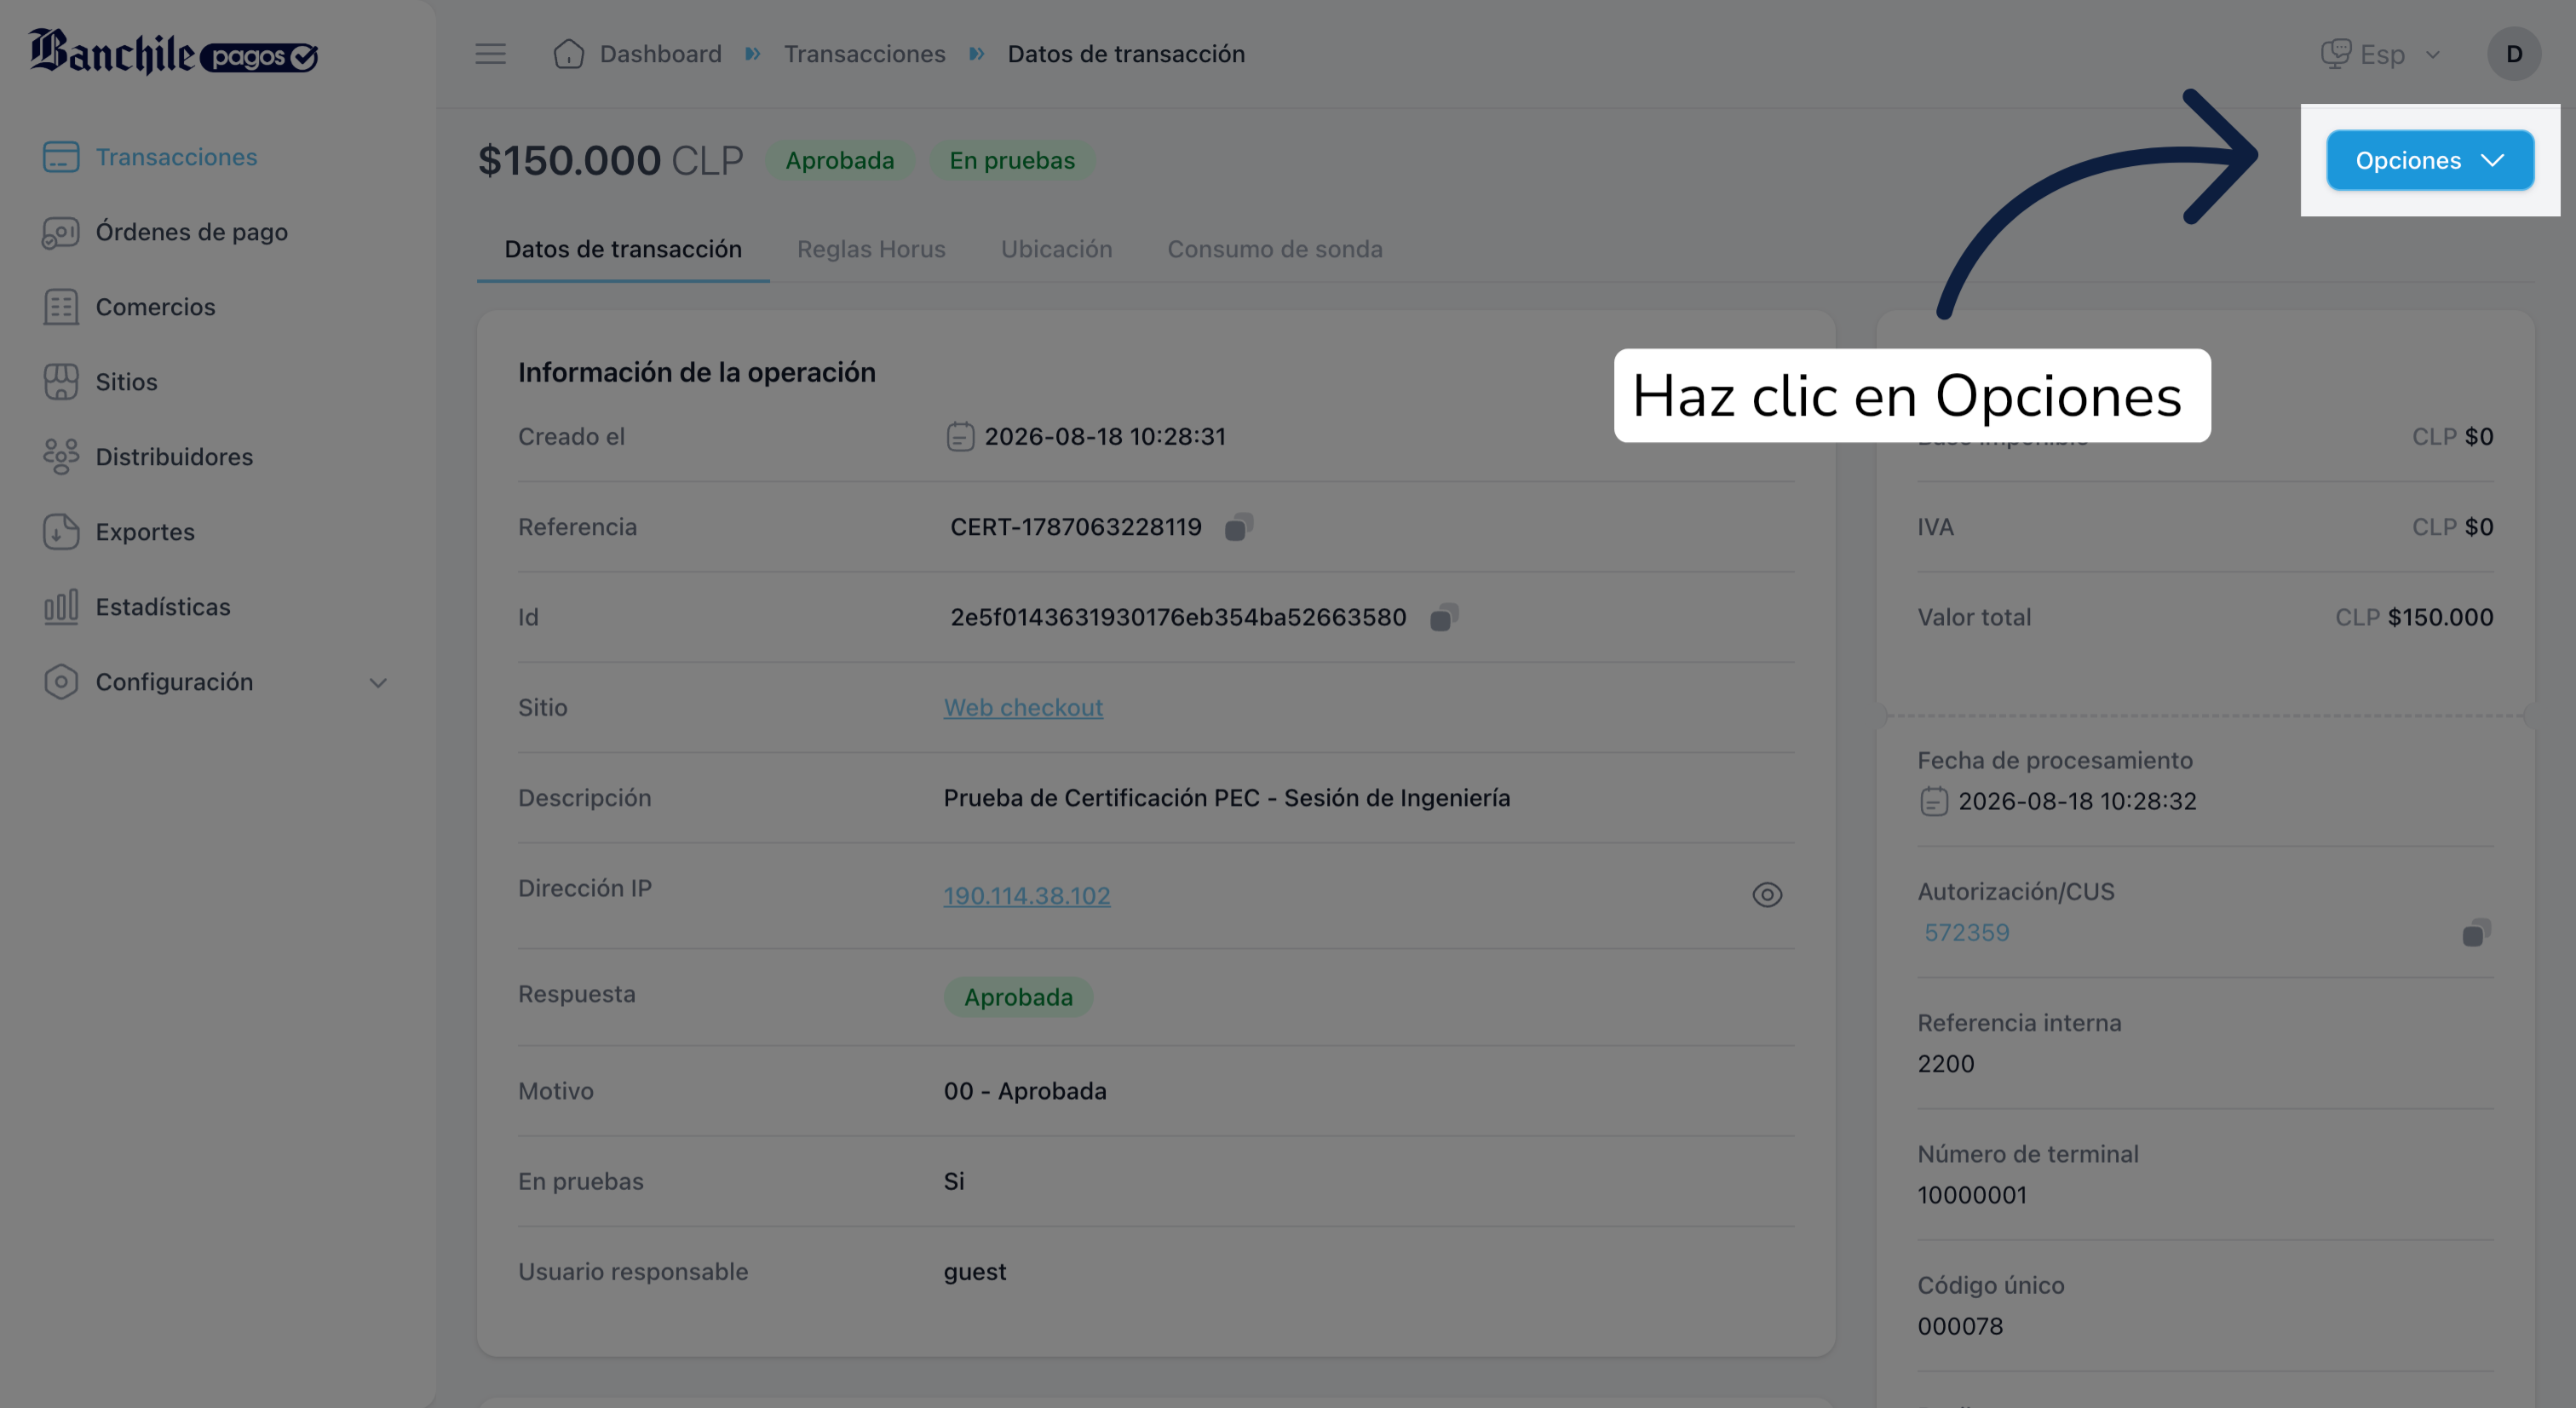Click the Usuario responsable value guest
Image resolution: width=2576 pixels, height=1408 pixels.
coord(975,1272)
